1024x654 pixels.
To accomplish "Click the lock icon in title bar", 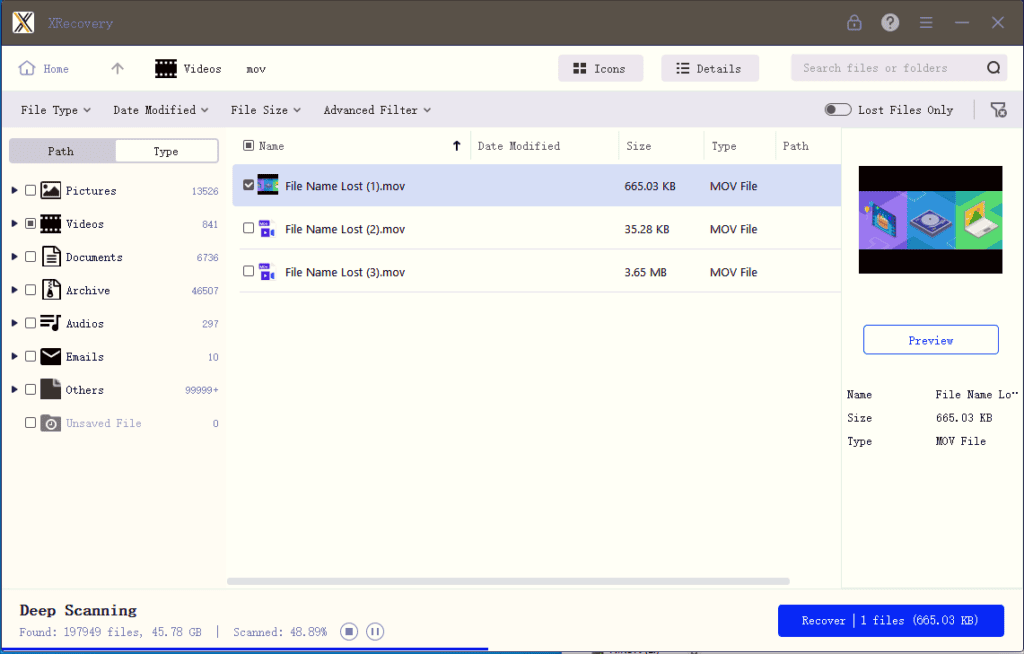I will [x=854, y=22].
